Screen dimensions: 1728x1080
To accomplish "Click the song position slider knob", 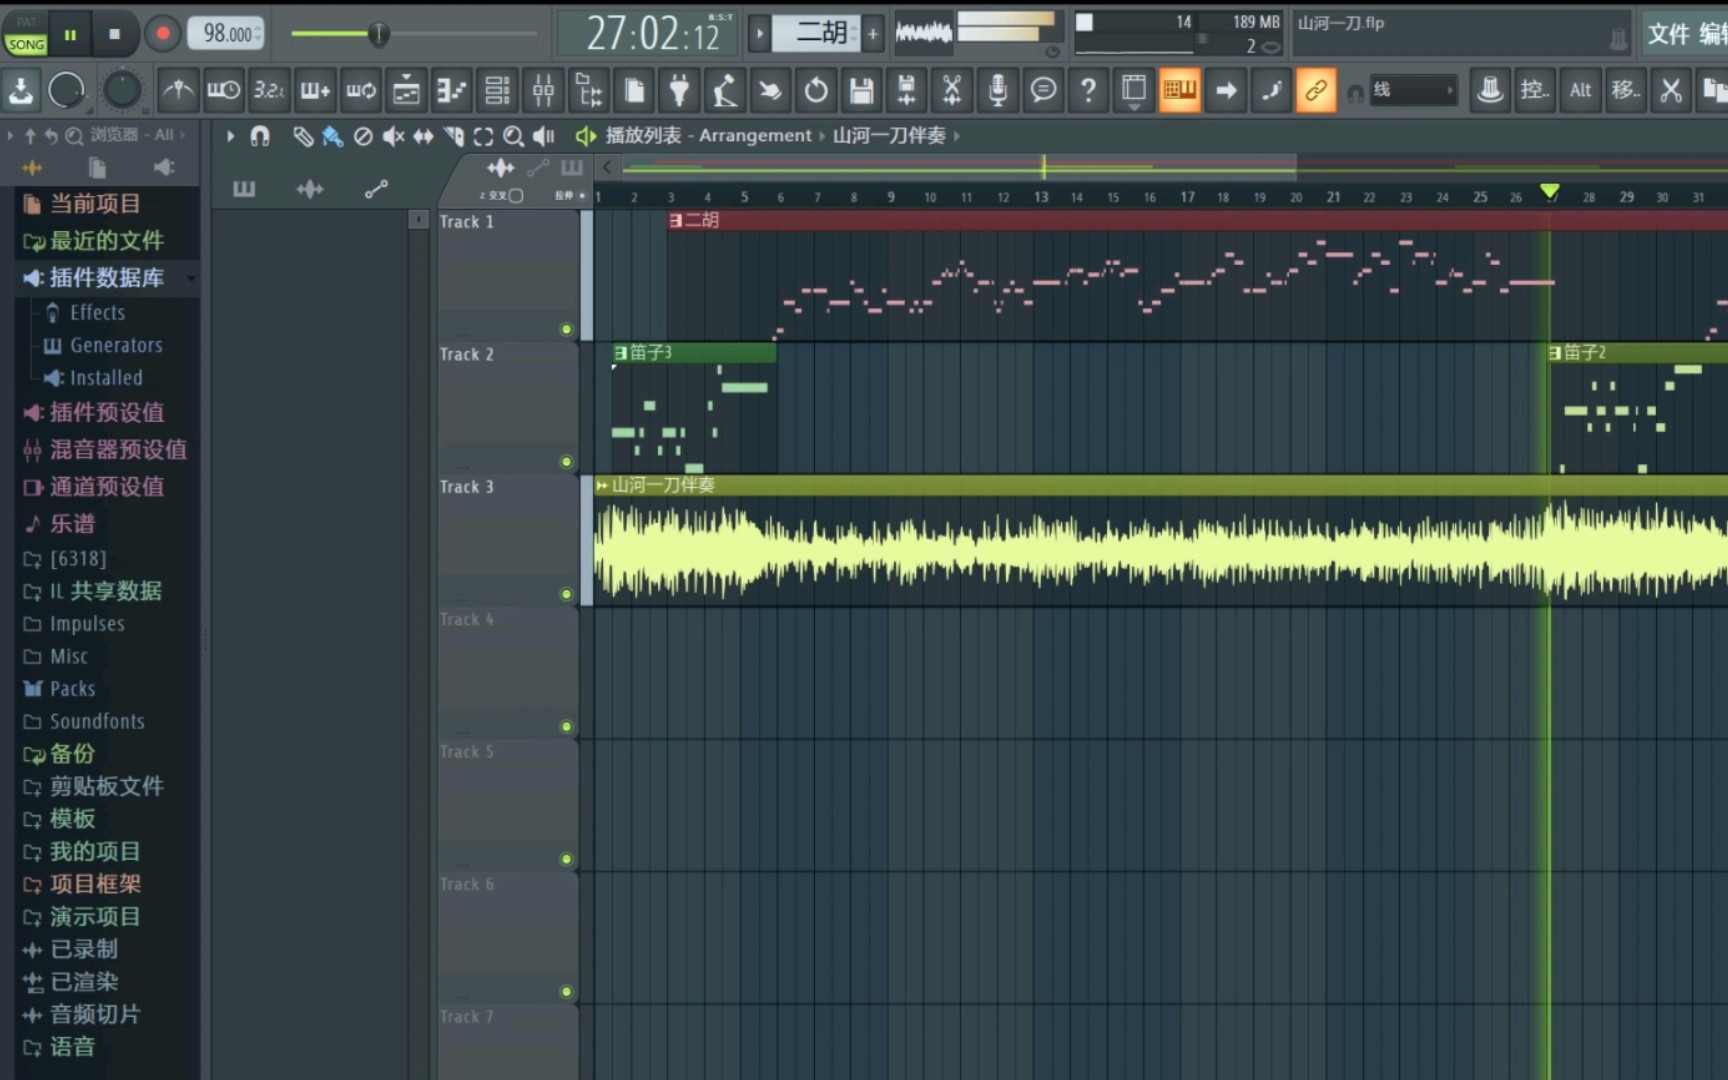I will coord(378,34).
